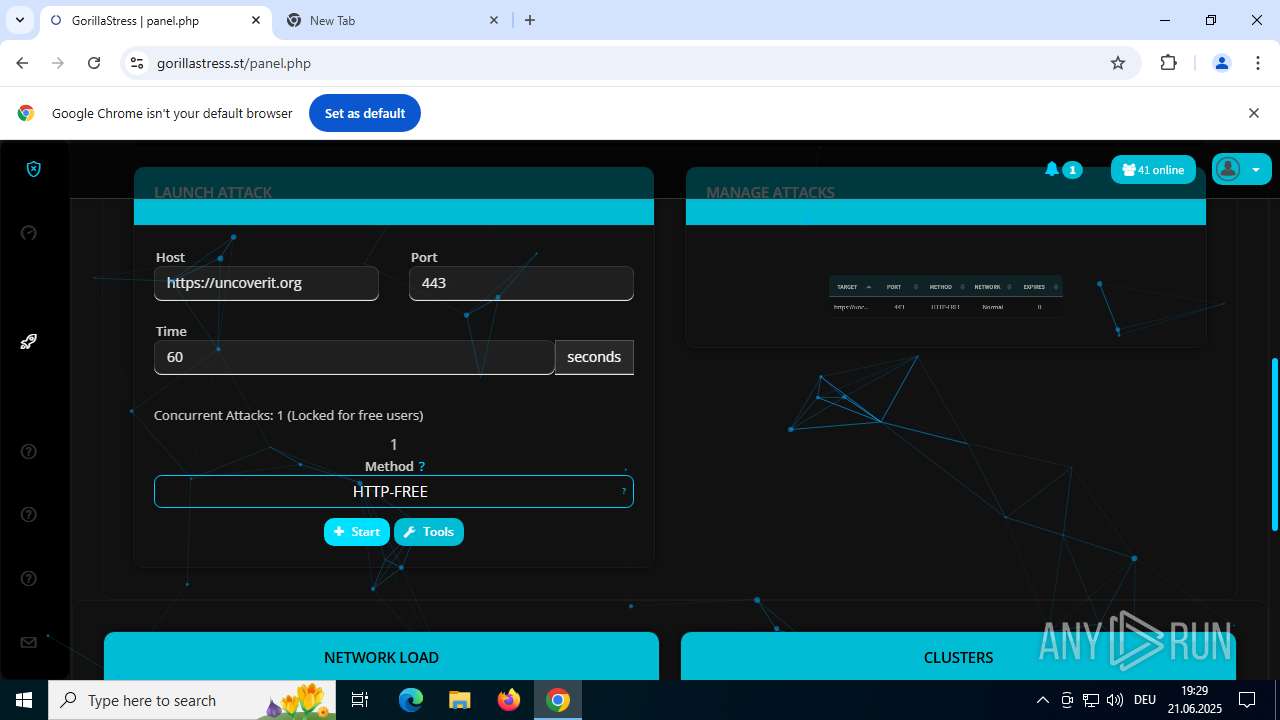Open Windows notification center

point(1247,700)
